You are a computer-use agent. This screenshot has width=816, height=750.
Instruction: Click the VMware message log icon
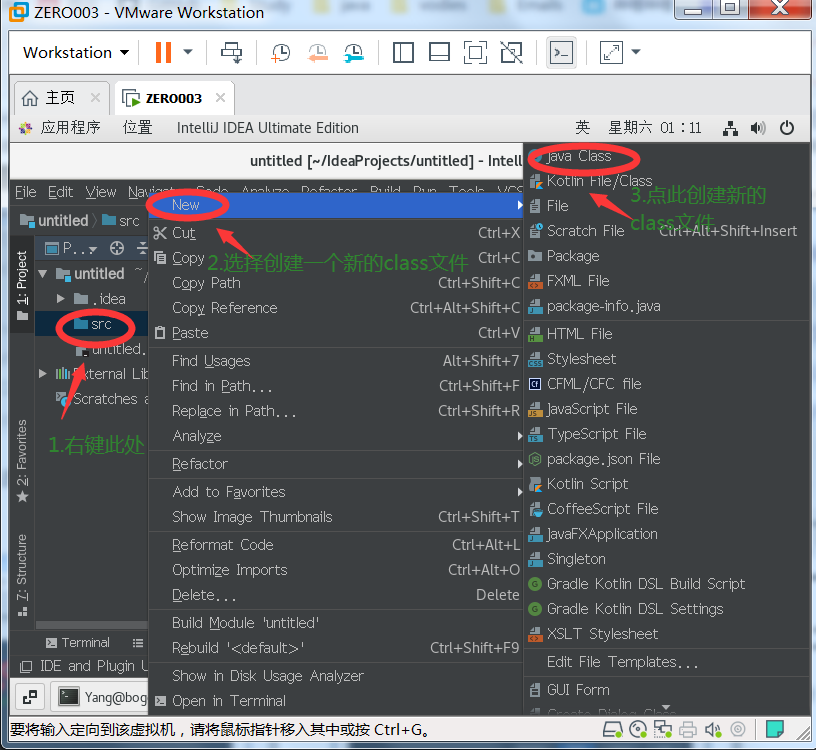775,730
